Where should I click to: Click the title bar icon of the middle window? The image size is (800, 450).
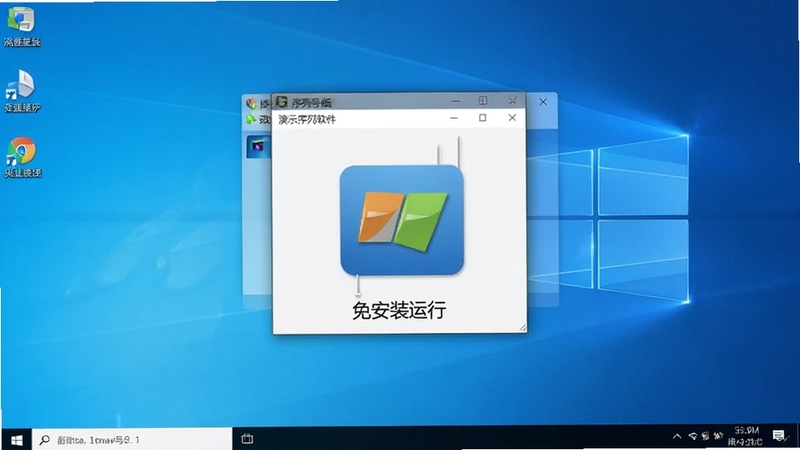[x=282, y=102]
